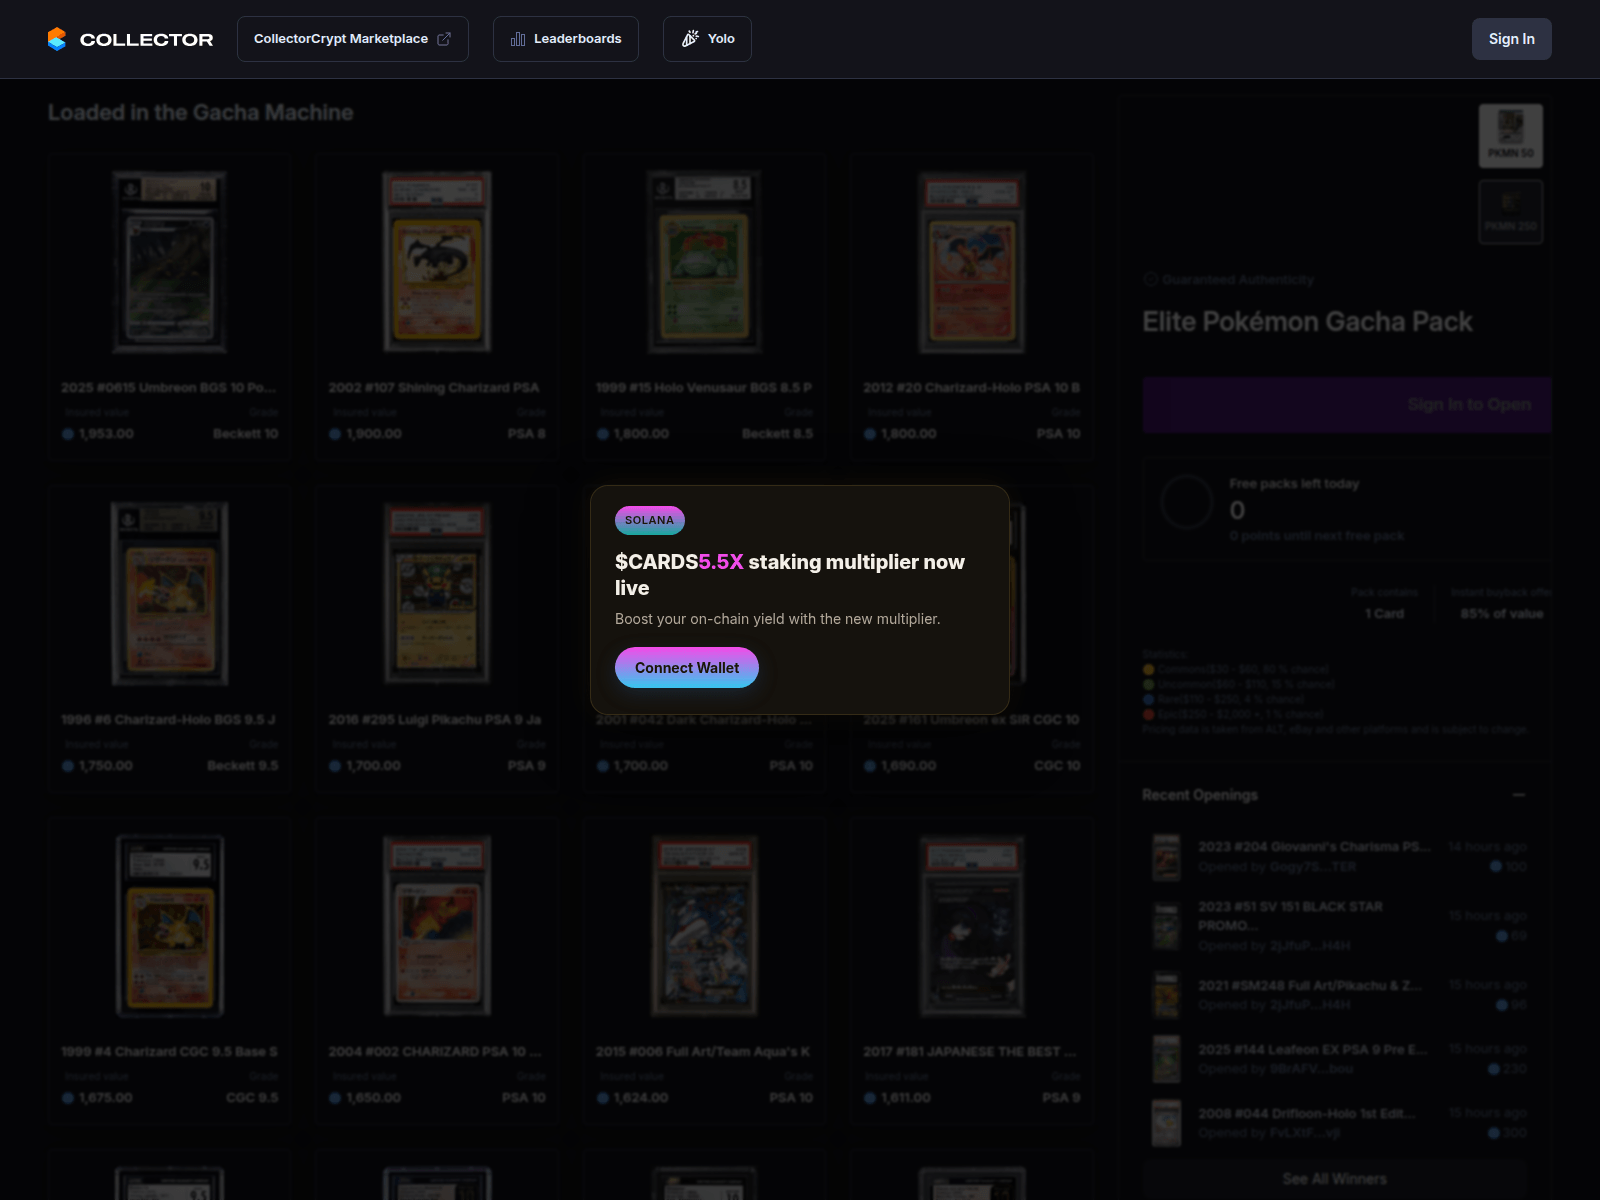Open the 2012 #20 Charizard-Holo PSA 10 card

[x=972, y=306]
